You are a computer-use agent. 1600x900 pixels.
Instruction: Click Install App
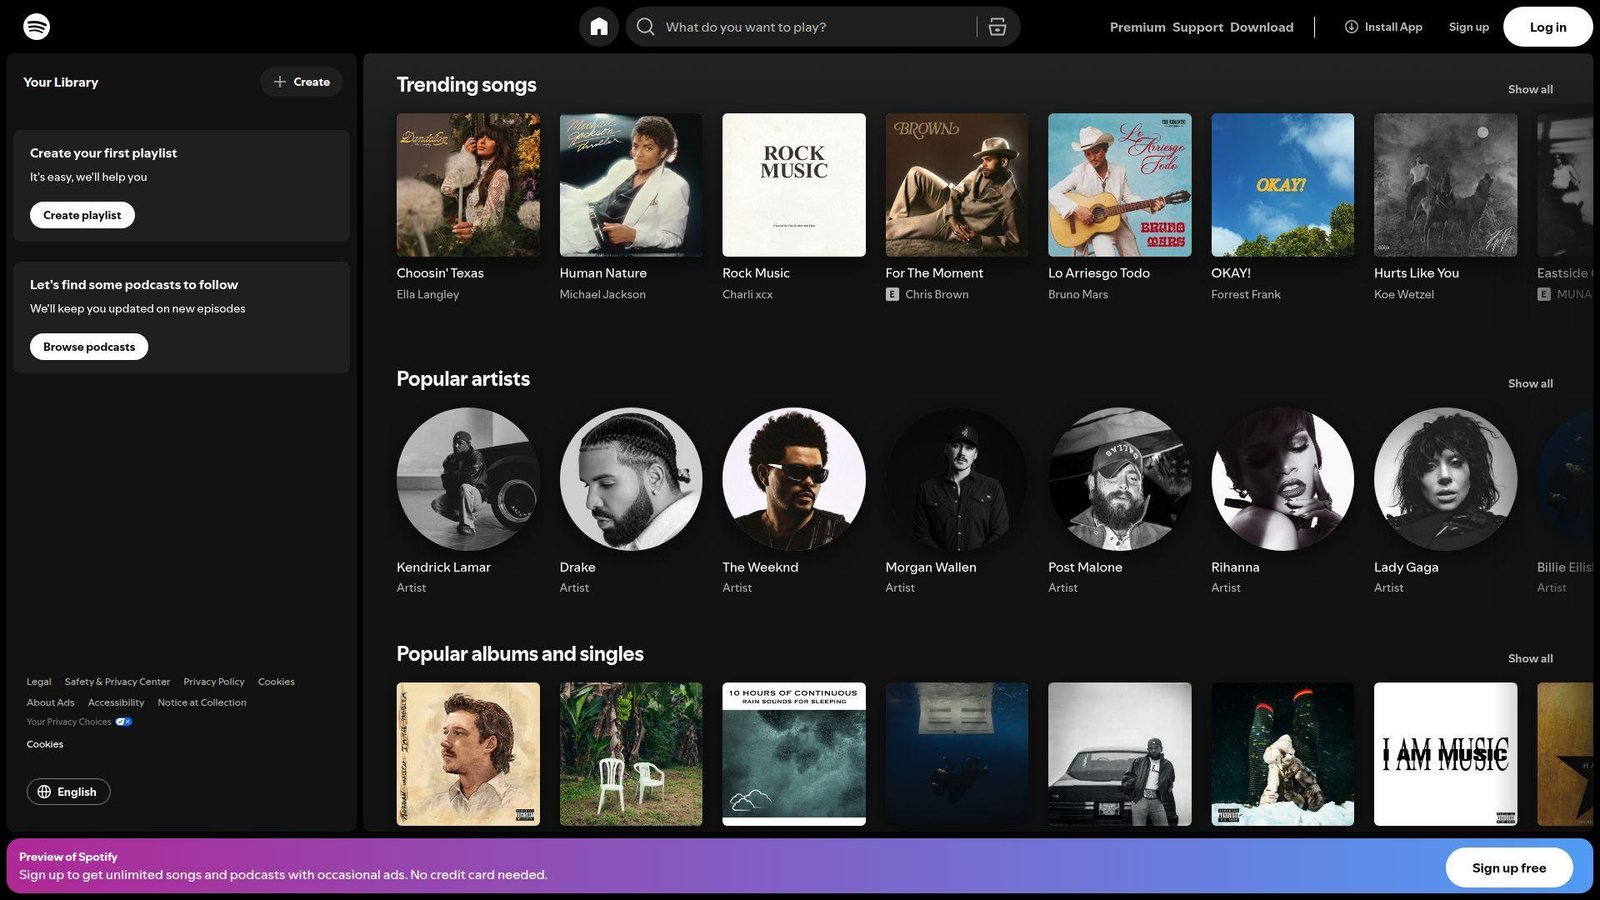click(x=1383, y=27)
